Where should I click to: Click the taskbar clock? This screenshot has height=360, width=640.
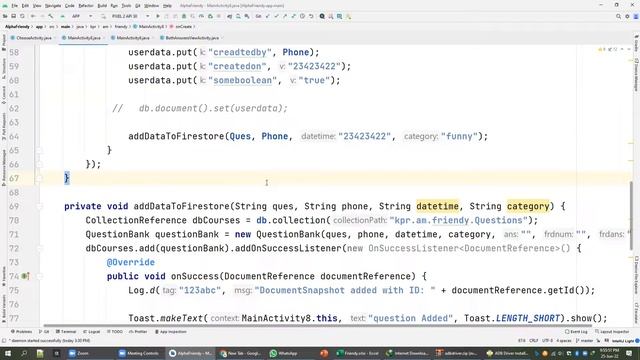pyautogui.click(x=610, y=353)
